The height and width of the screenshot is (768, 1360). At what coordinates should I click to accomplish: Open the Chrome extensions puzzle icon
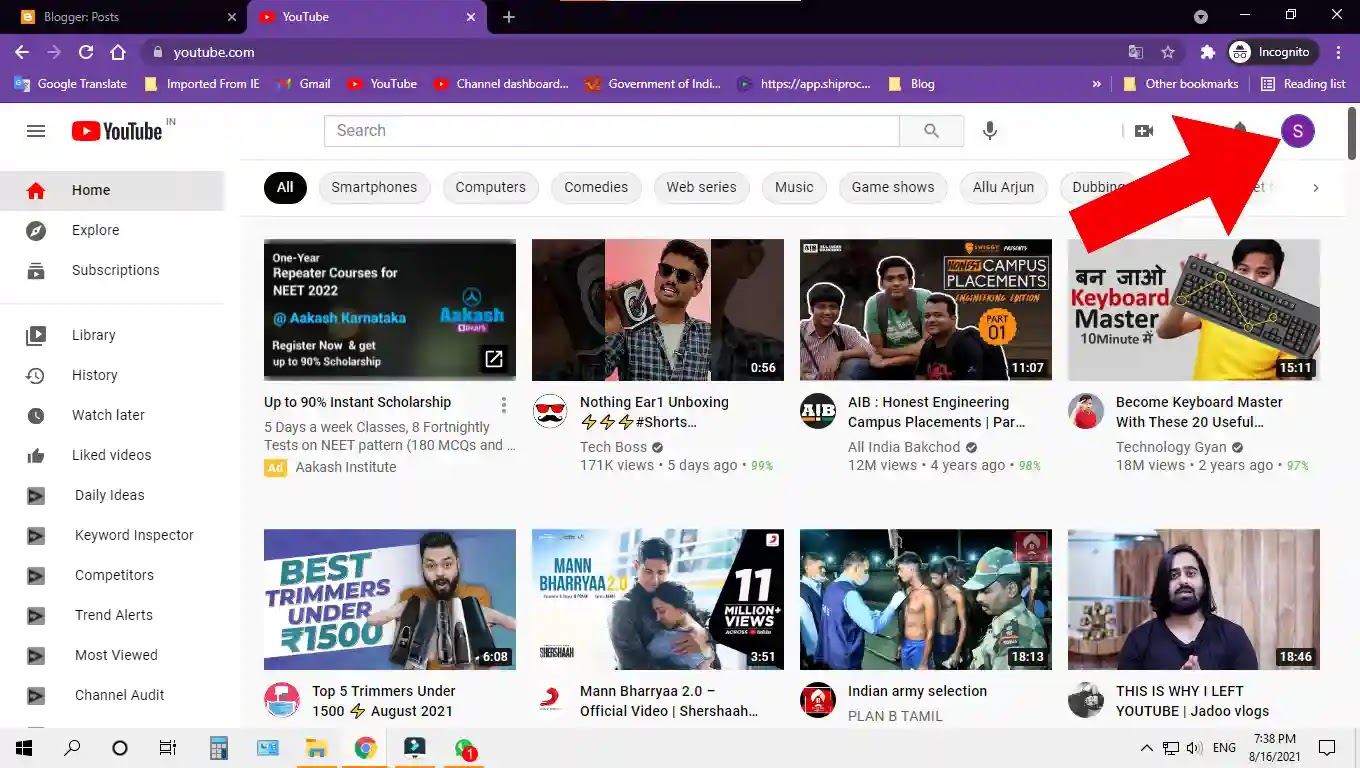1208,52
